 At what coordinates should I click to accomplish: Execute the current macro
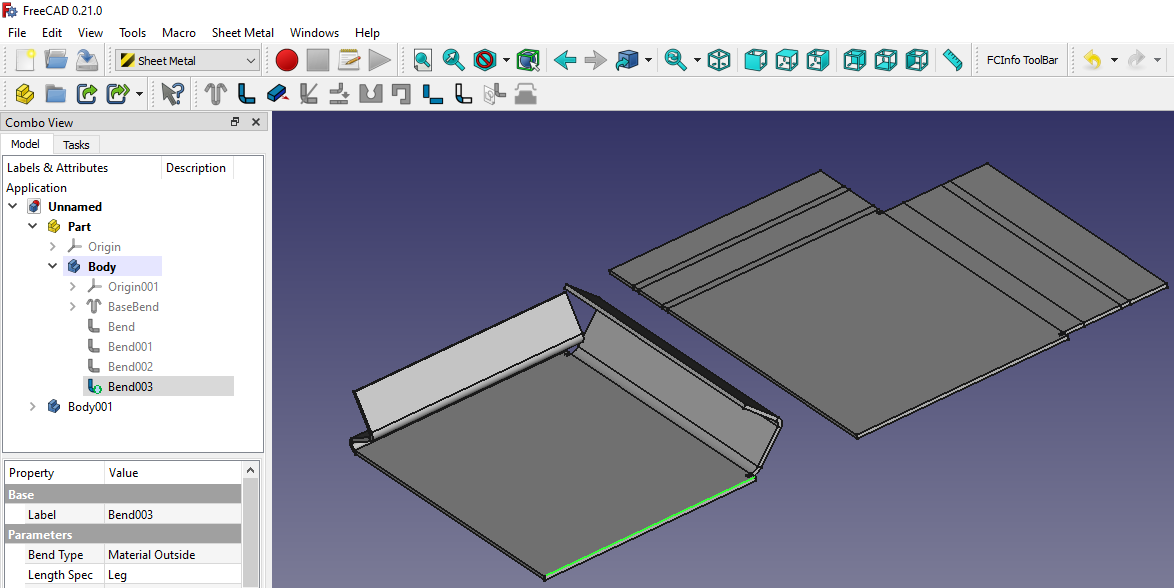[380, 60]
